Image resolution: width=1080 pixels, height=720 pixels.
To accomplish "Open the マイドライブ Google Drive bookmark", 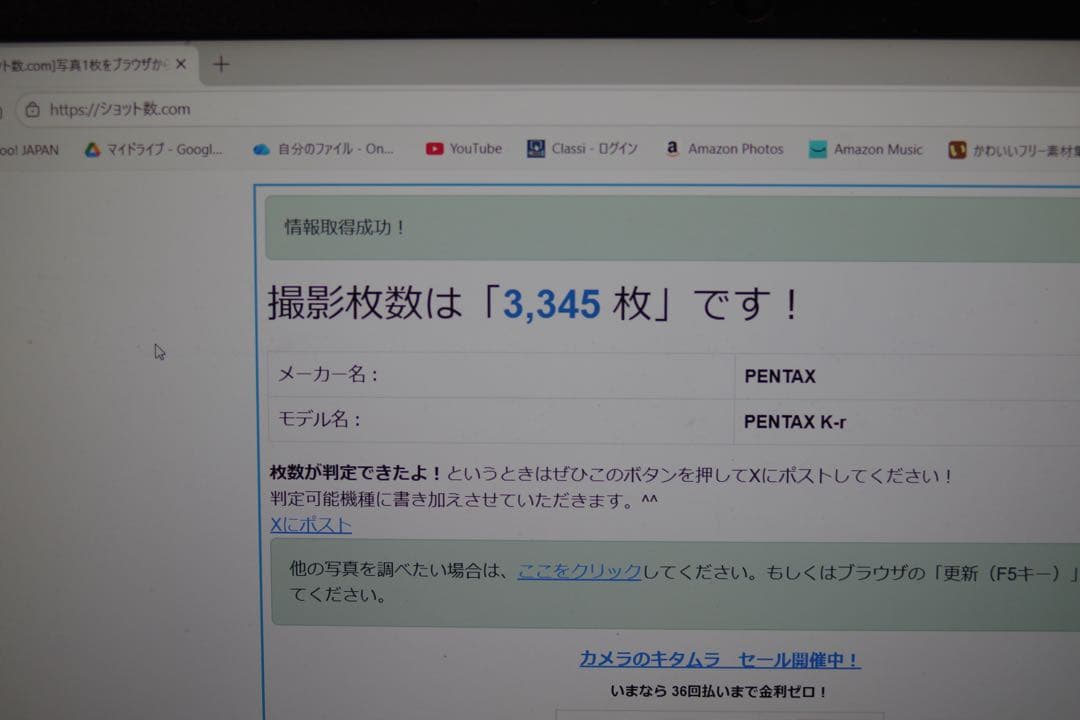I will [x=154, y=150].
